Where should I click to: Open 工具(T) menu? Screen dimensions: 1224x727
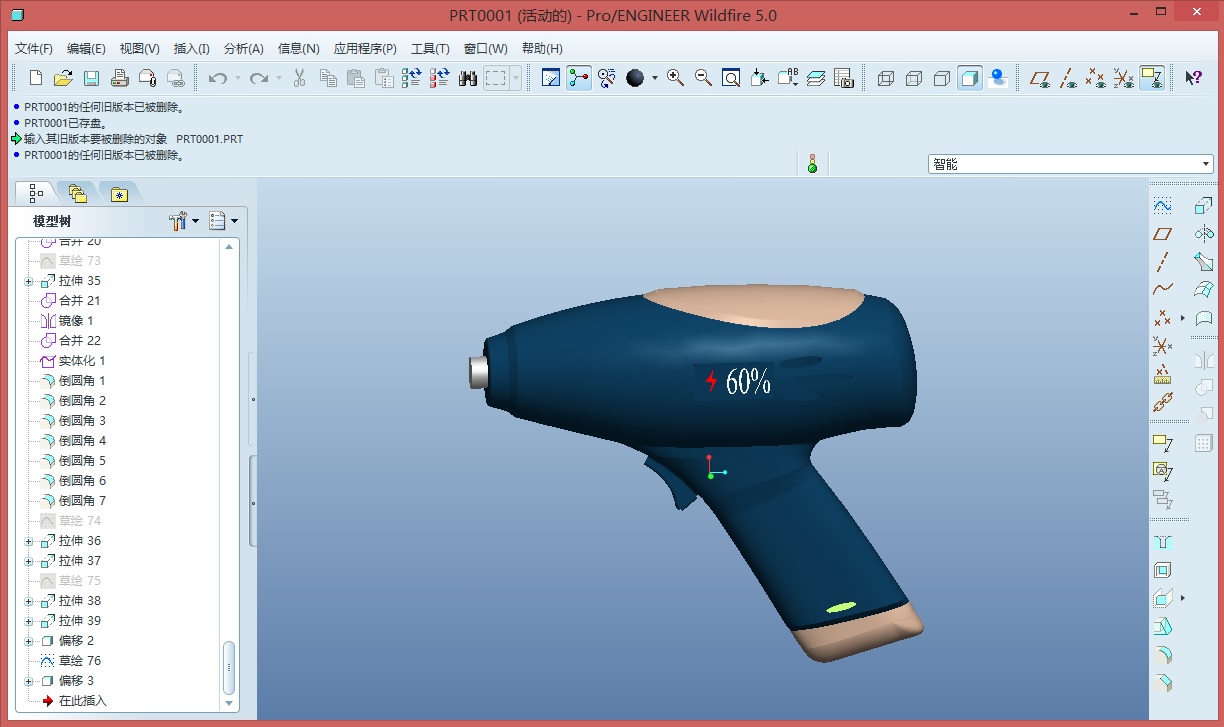coord(430,48)
